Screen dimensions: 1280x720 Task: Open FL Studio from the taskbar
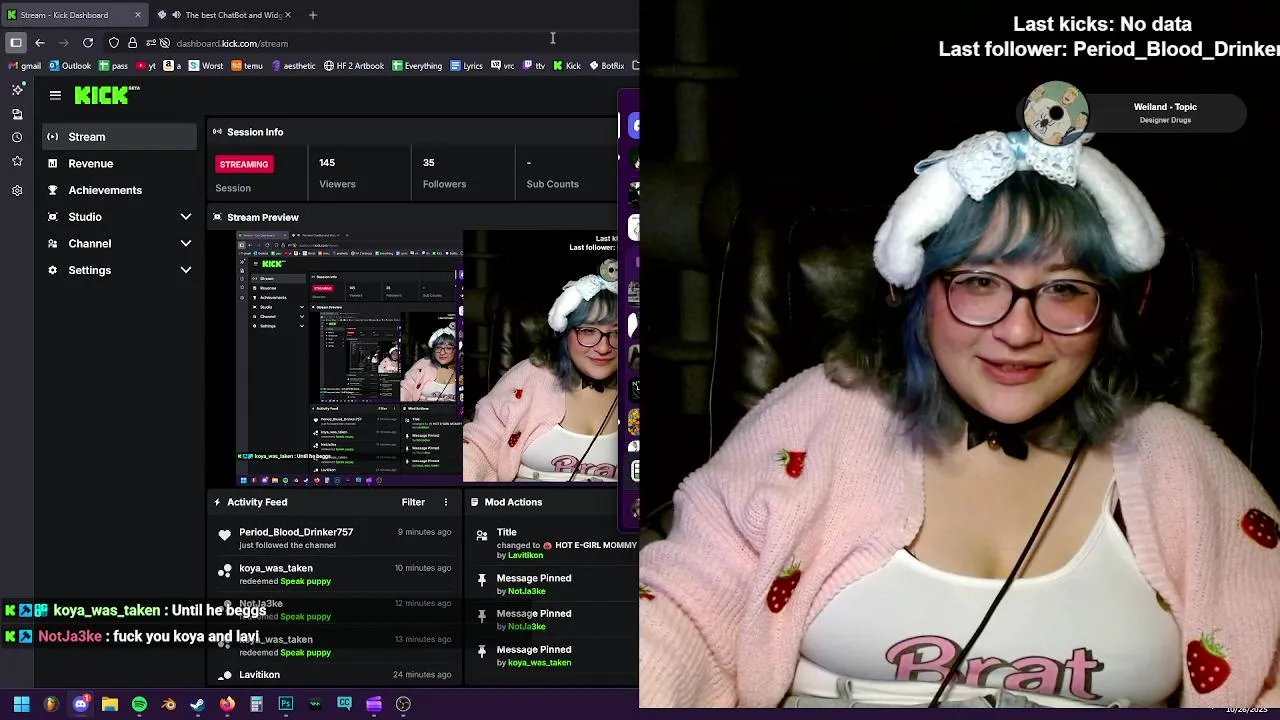pos(51,704)
